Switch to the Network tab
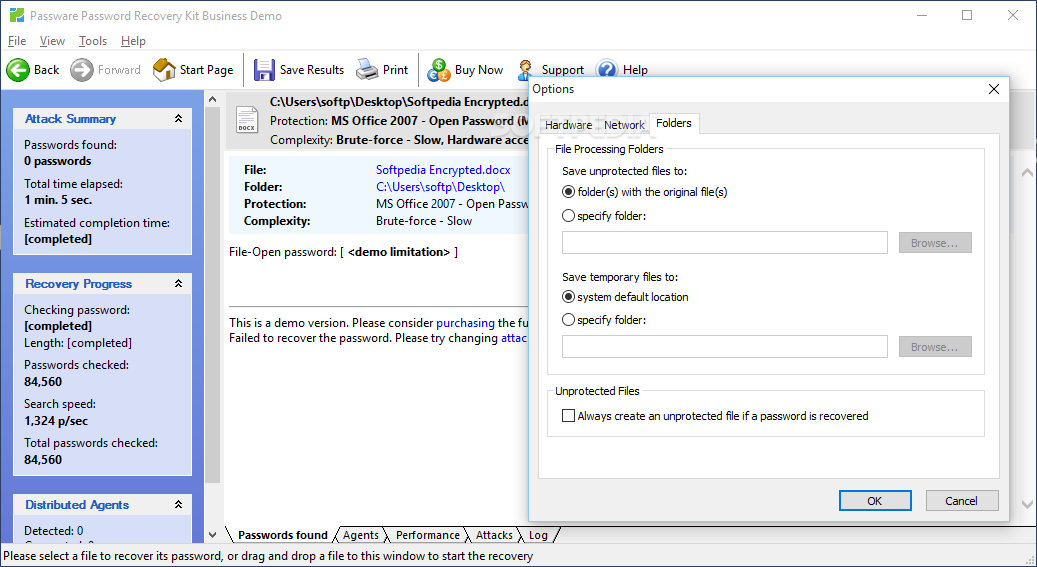 (x=624, y=124)
